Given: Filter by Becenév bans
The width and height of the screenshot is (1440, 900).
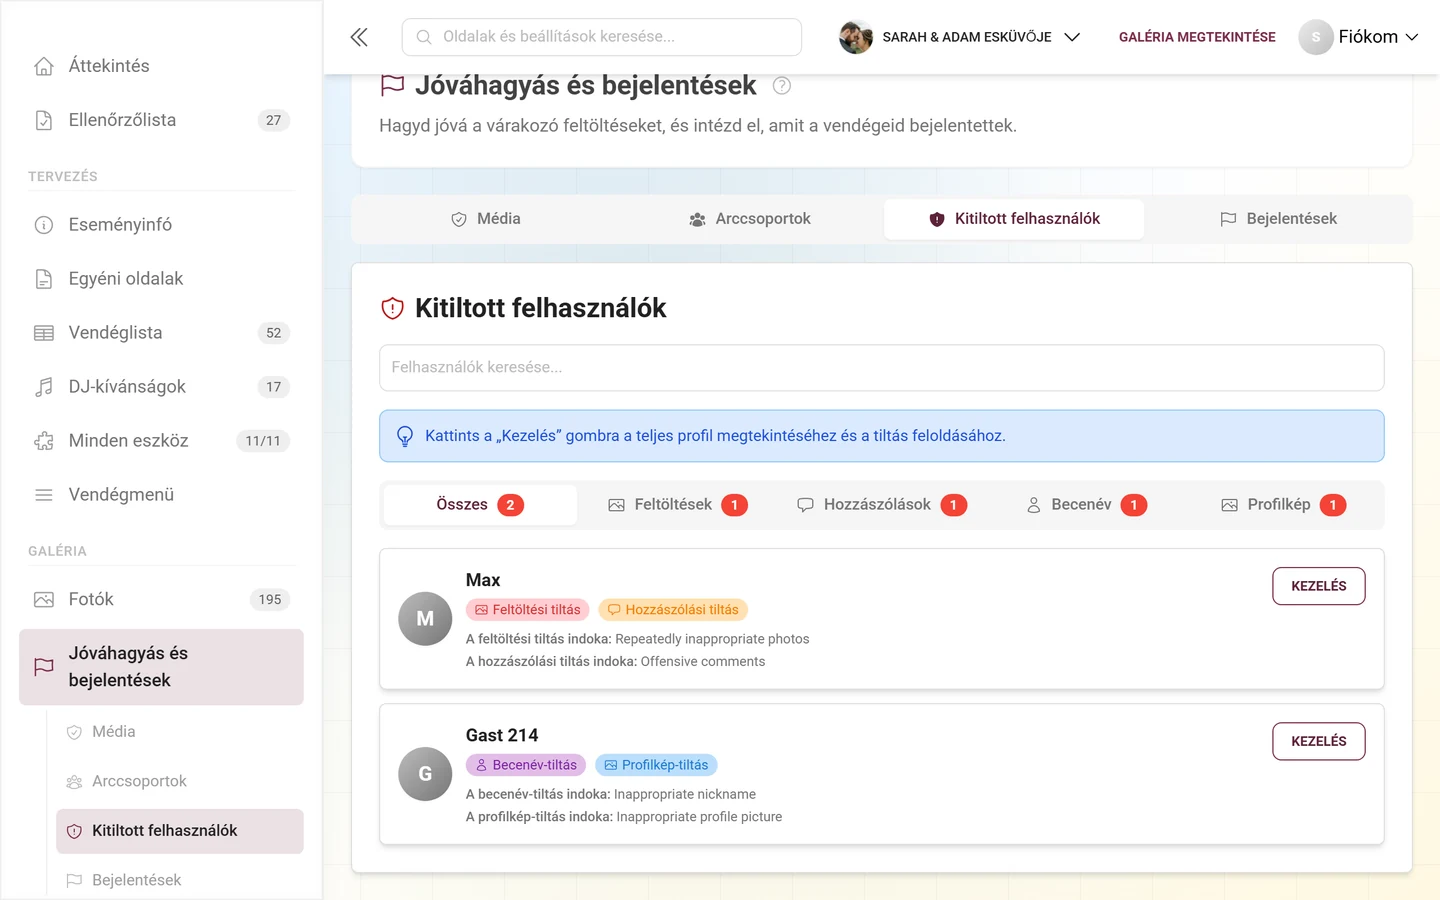Looking at the screenshot, I should pyautogui.click(x=1086, y=505).
